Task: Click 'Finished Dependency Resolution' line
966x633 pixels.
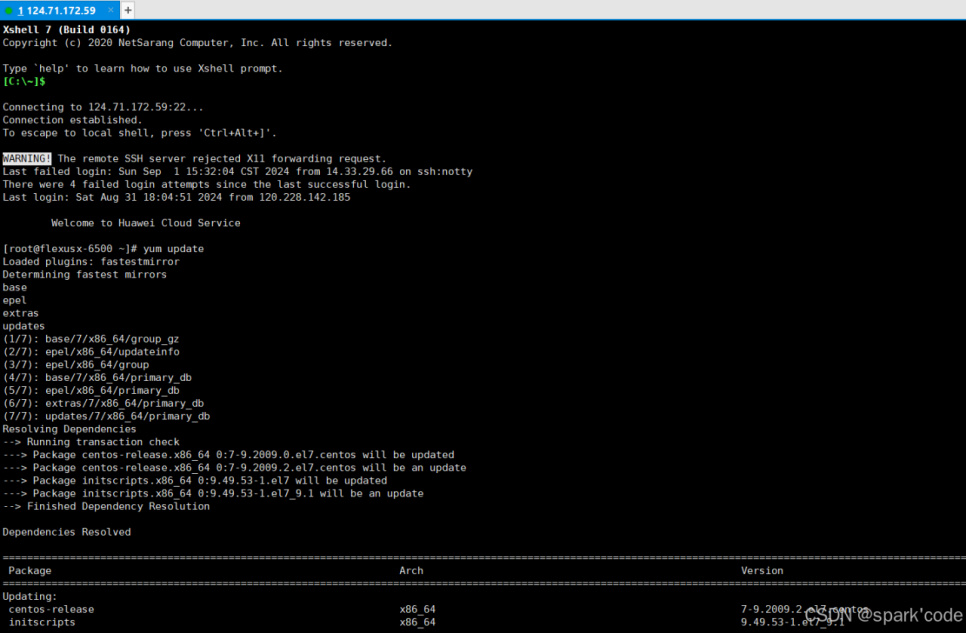Action: 106,507
